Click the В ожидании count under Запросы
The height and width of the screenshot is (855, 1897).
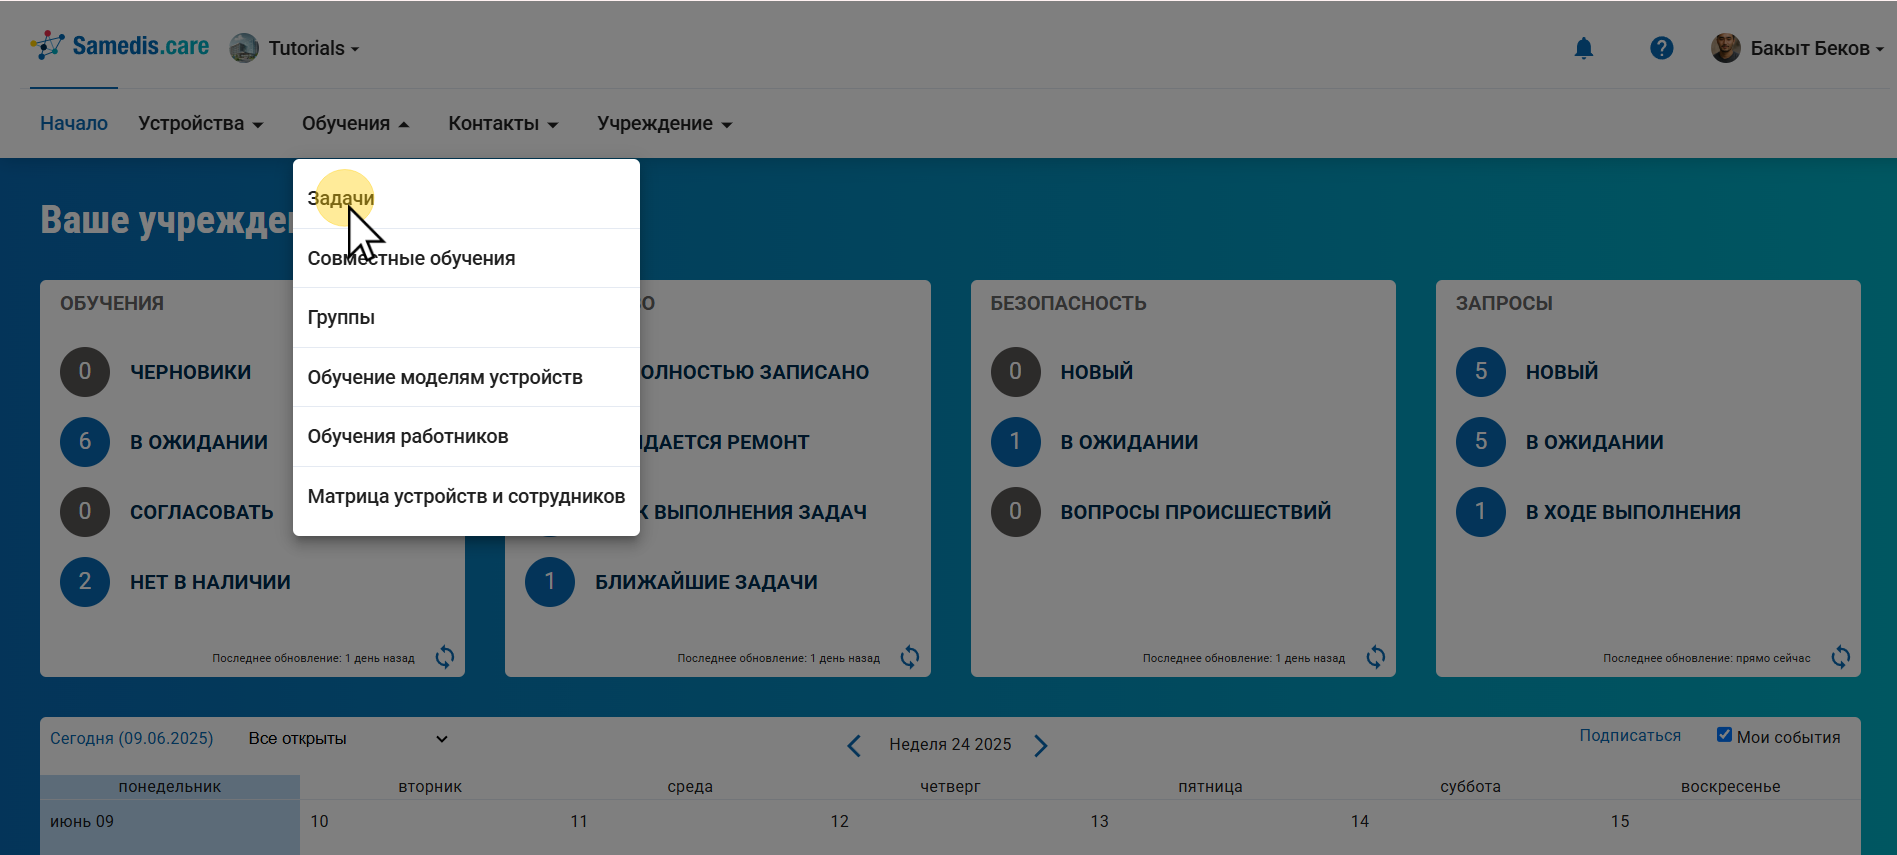point(1480,442)
